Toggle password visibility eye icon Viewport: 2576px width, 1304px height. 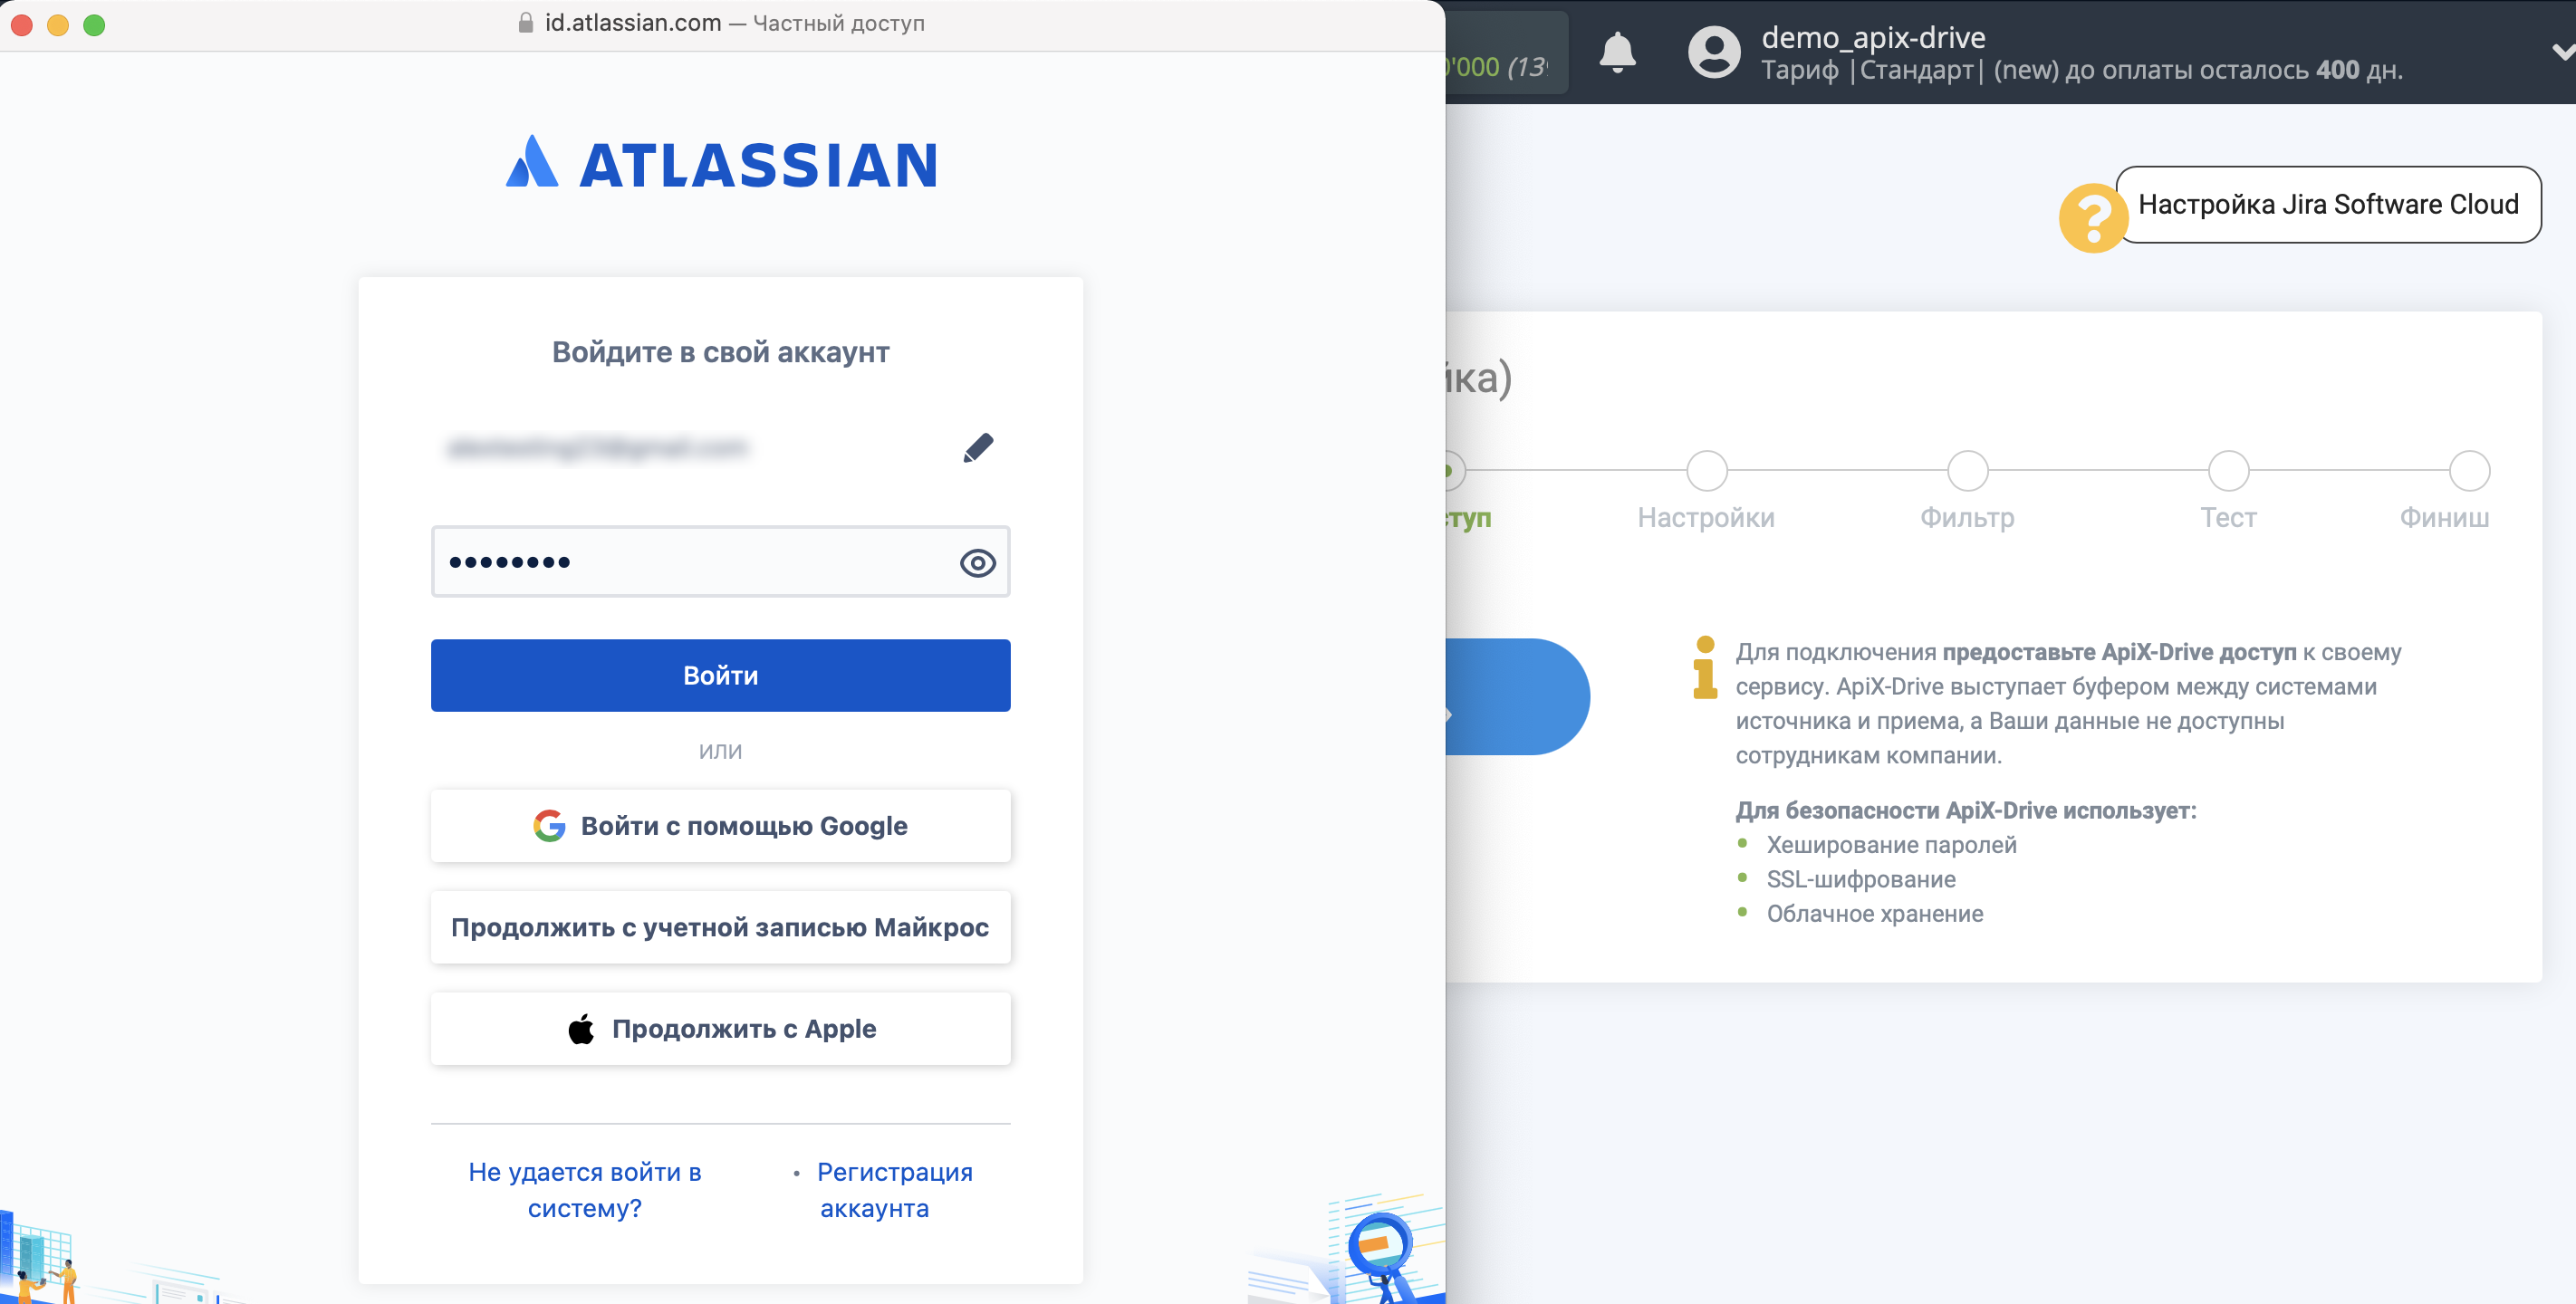tap(976, 562)
